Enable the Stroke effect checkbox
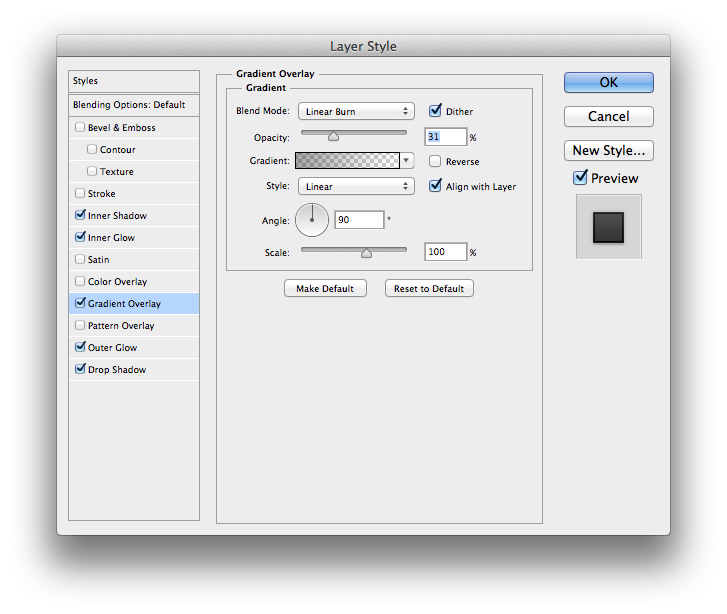Image resolution: width=727 pixels, height=614 pixels. pos(80,193)
